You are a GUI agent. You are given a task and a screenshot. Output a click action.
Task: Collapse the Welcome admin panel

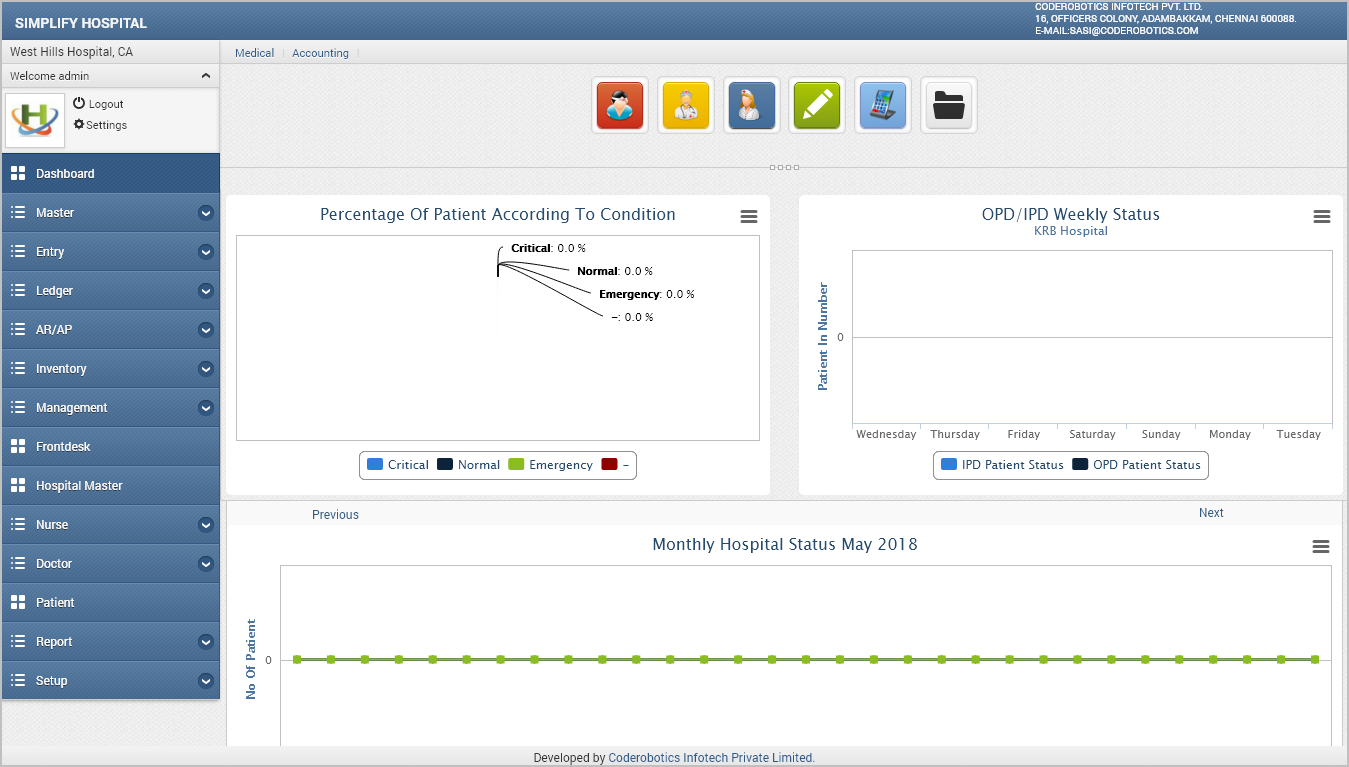coord(206,76)
